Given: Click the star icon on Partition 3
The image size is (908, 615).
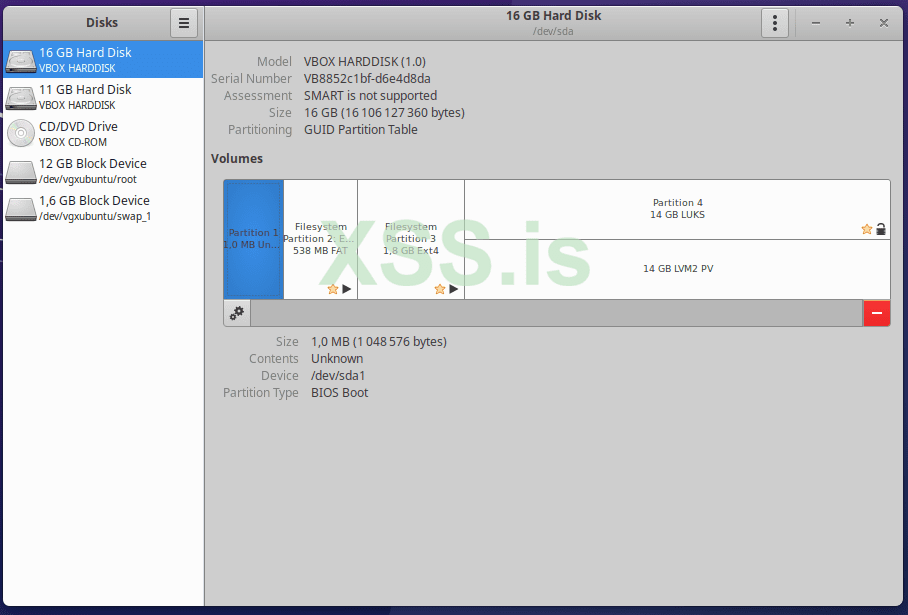Looking at the screenshot, I should click(440, 288).
